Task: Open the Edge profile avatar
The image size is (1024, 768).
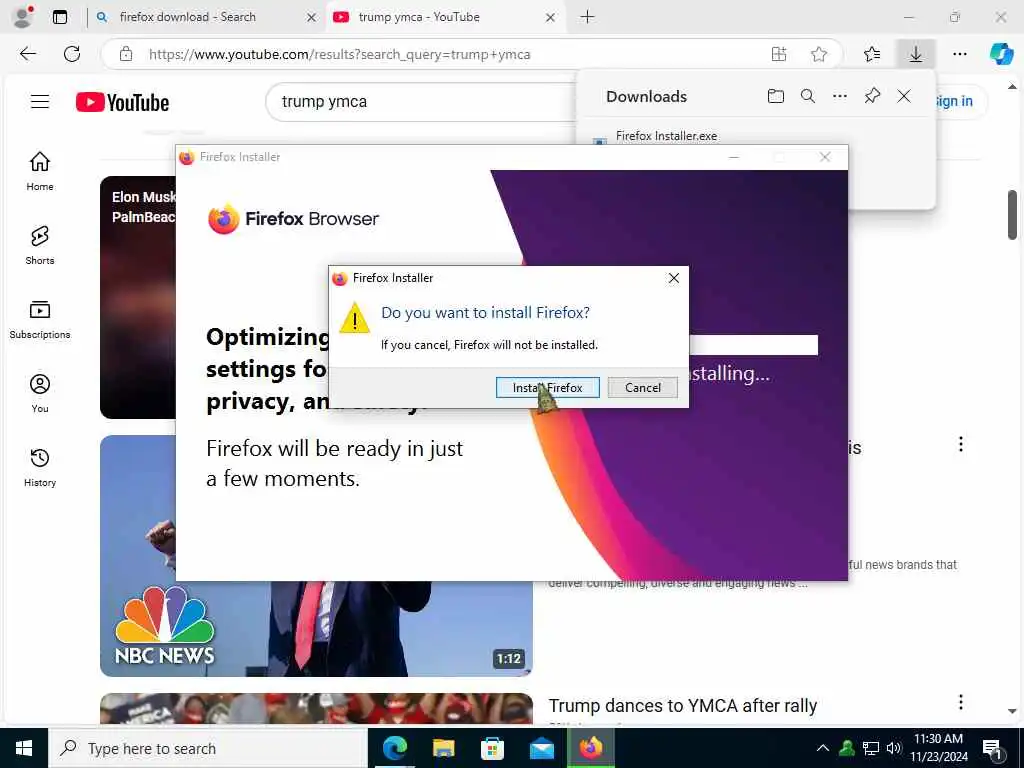Action: coord(23,17)
